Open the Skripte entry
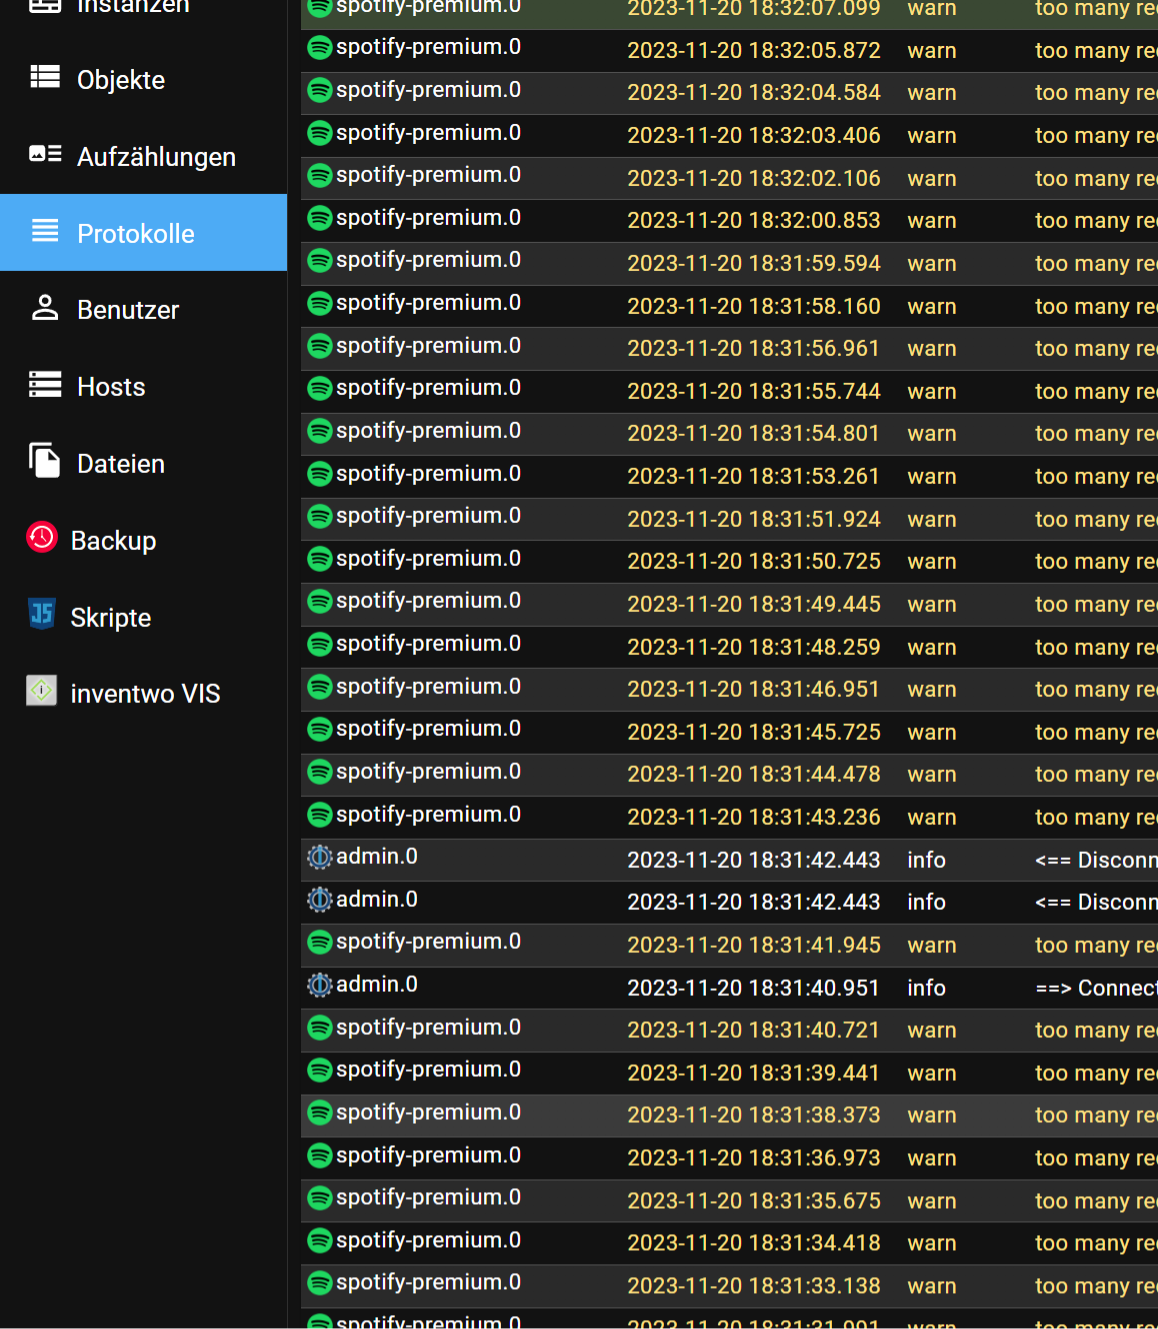 143,617
